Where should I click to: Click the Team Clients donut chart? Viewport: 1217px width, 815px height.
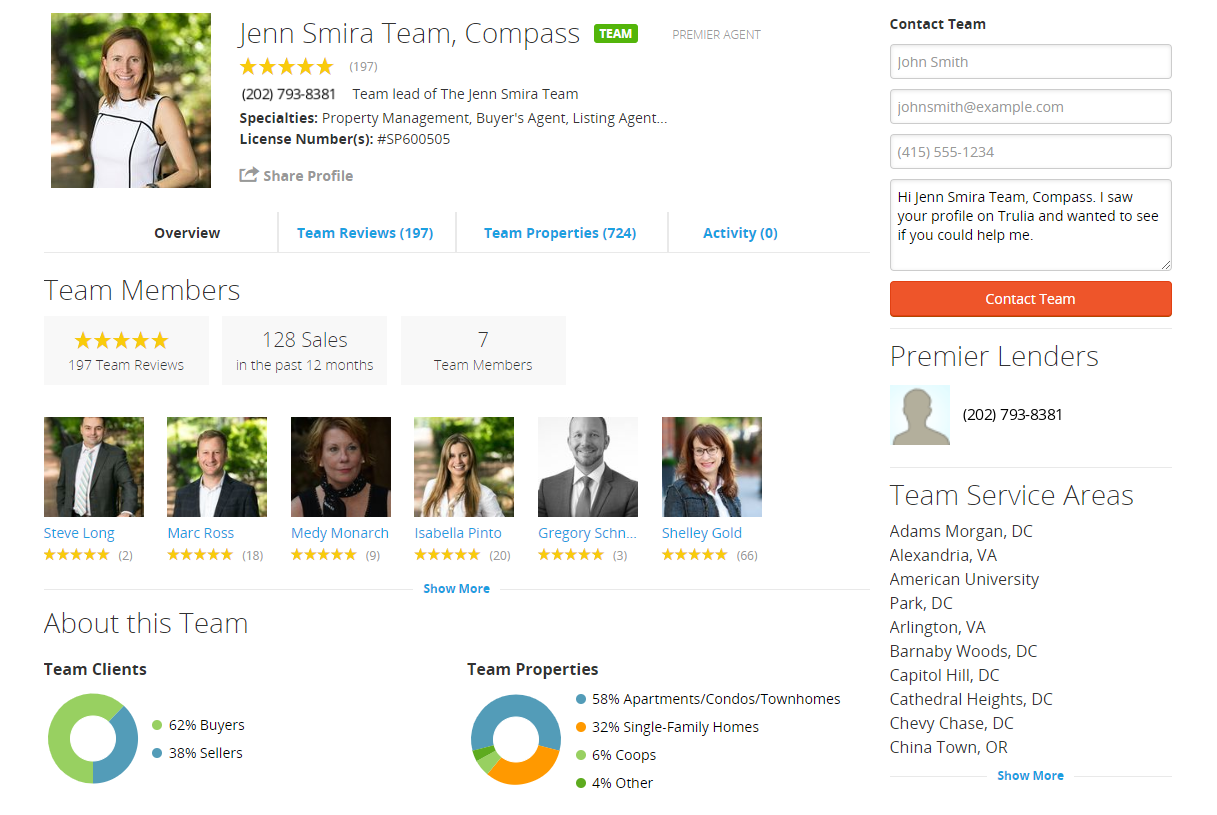click(x=93, y=739)
